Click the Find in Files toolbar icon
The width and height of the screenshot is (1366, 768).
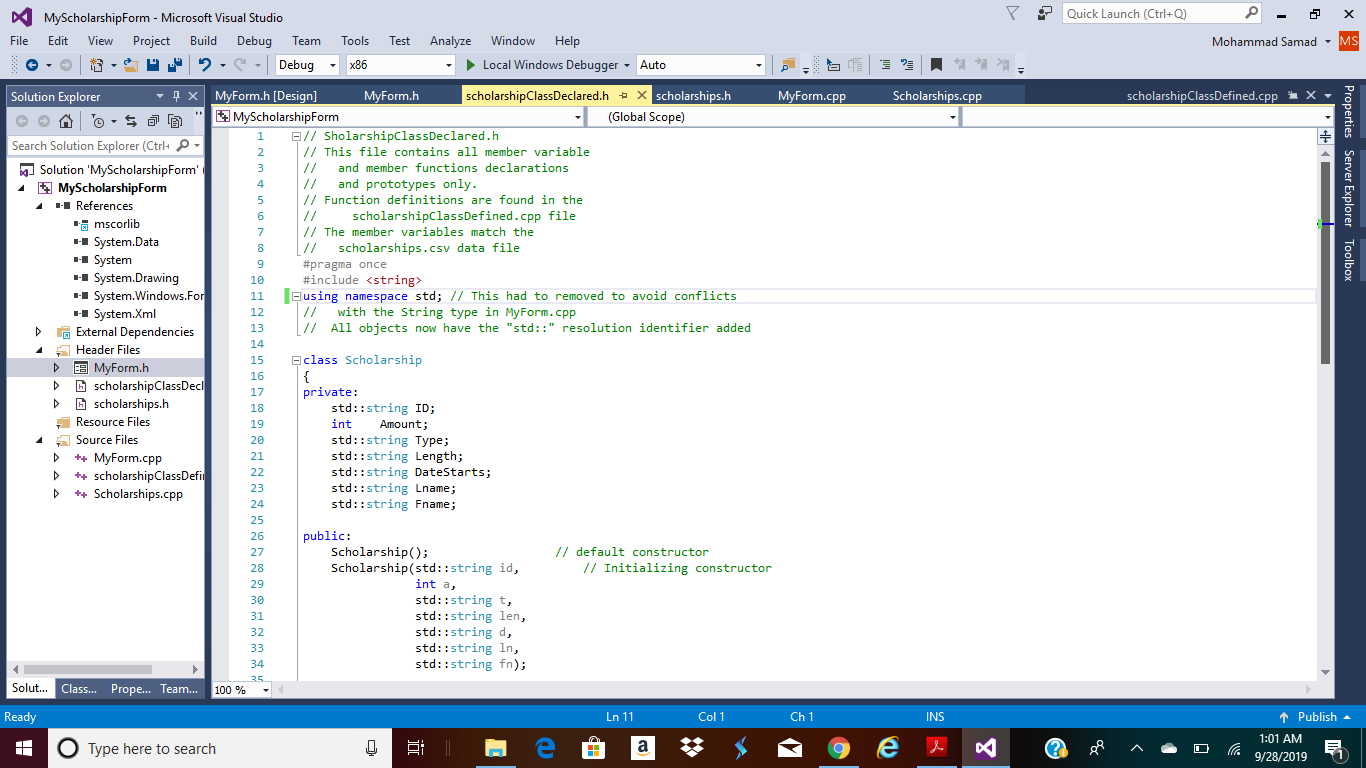pos(788,65)
